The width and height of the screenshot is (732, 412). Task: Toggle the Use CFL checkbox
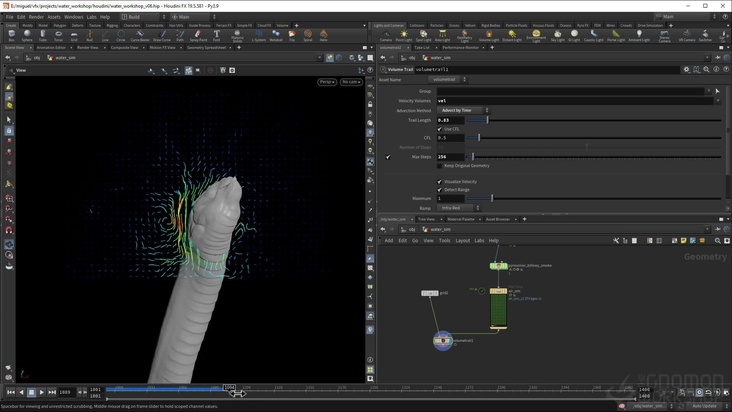tap(440, 129)
